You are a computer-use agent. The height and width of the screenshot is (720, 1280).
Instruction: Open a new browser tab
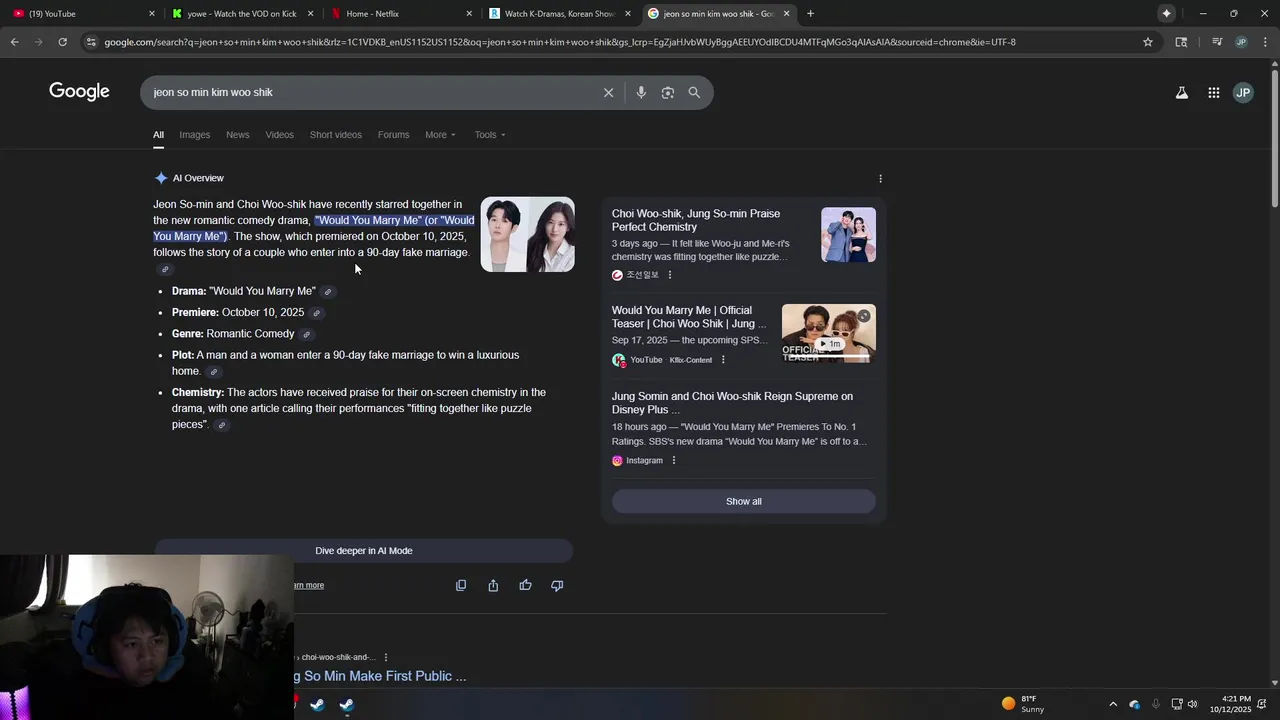pos(810,13)
